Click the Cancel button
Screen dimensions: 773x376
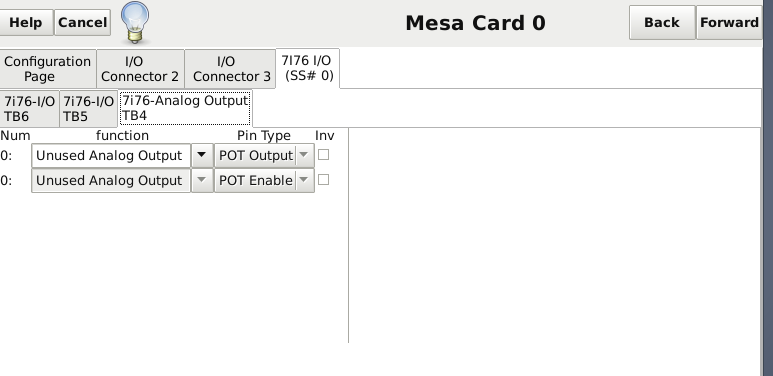82,23
